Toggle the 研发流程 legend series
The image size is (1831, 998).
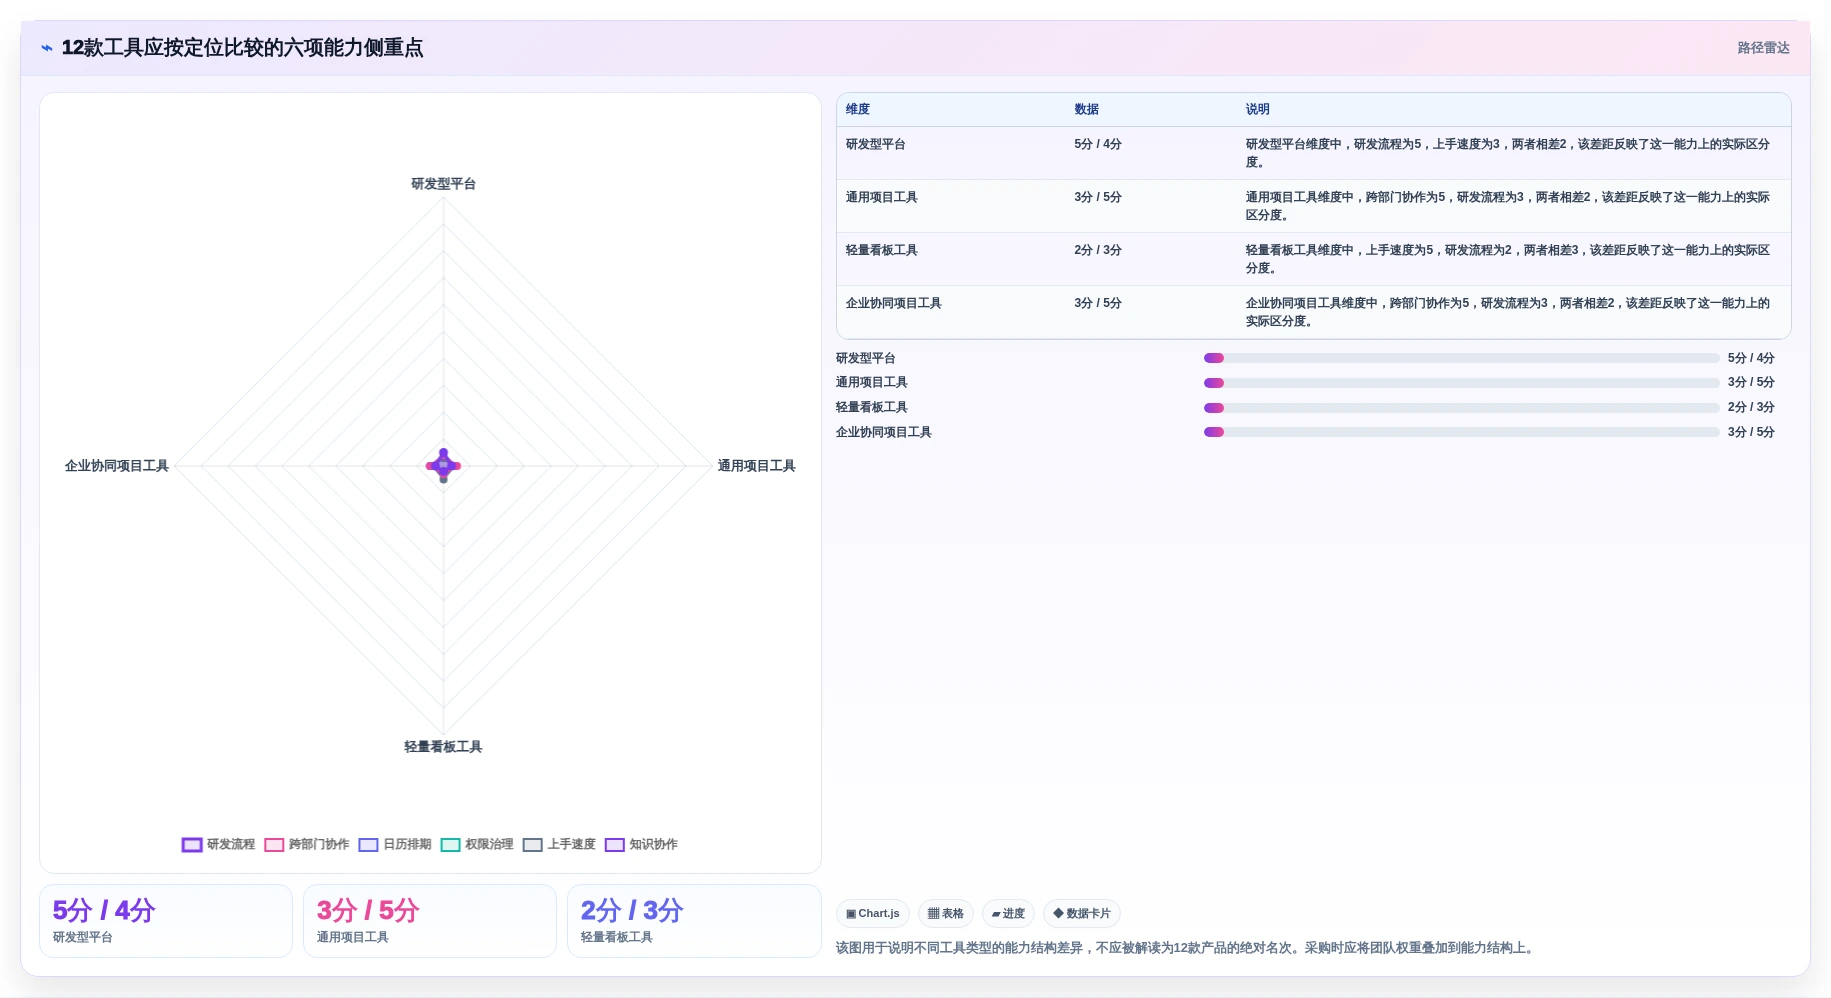click(x=219, y=844)
